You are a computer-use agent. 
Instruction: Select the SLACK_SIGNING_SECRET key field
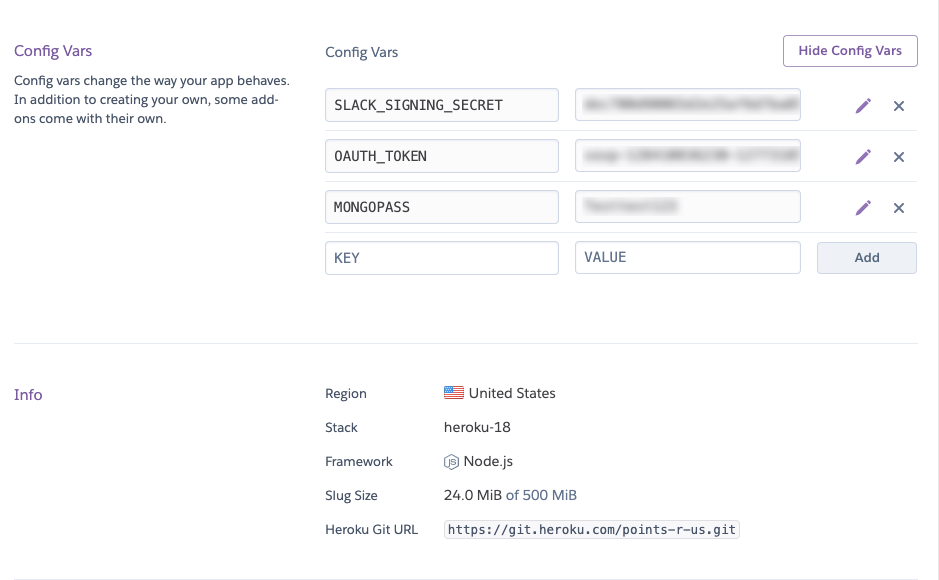441,105
